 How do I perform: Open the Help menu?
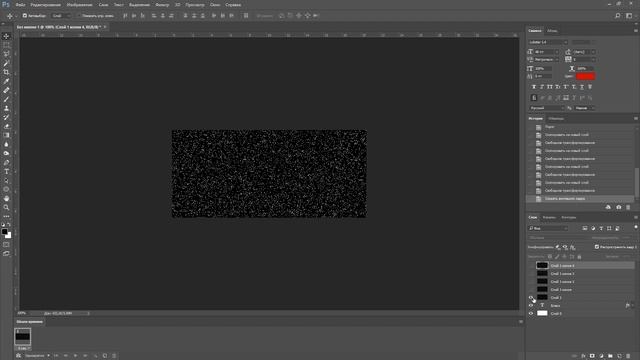pyautogui.click(x=233, y=5)
